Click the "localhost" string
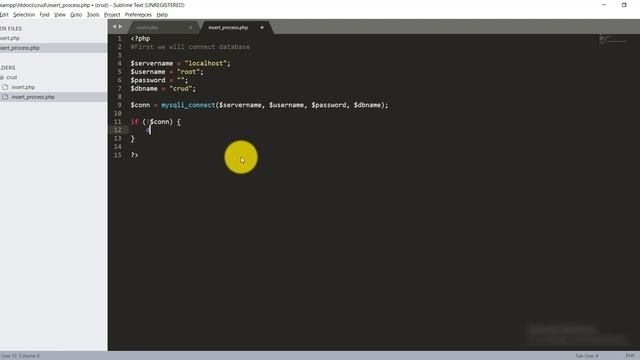 tap(207, 63)
